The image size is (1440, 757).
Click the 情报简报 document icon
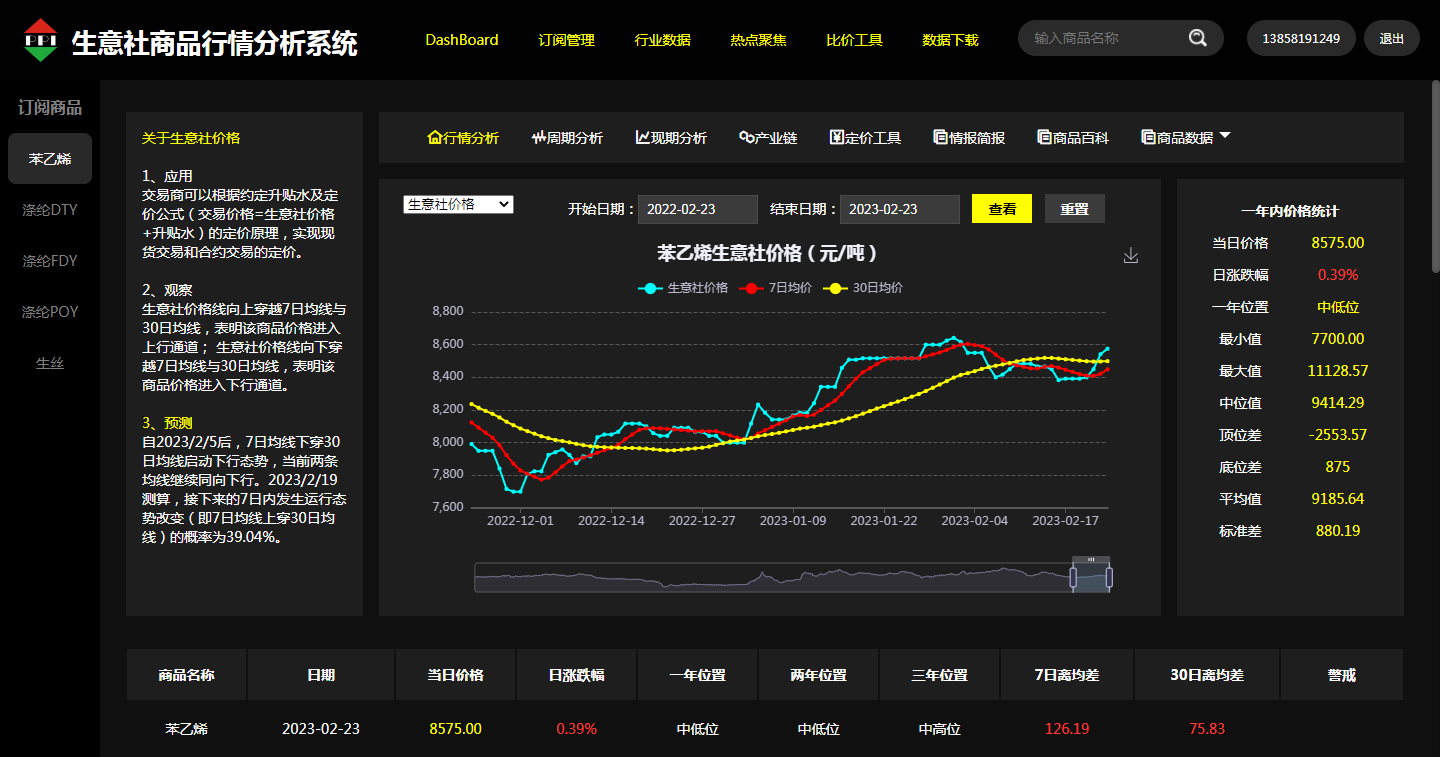940,138
